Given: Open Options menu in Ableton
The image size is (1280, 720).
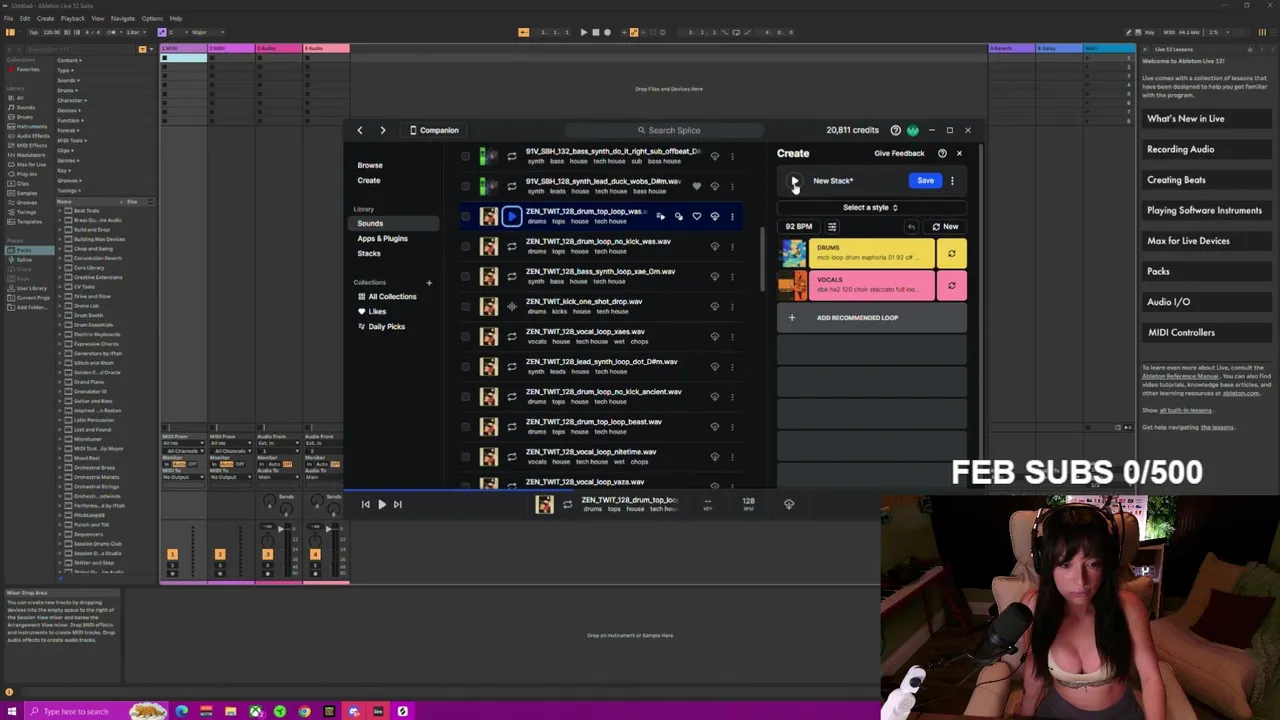Looking at the screenshot, I should point(152,18).
